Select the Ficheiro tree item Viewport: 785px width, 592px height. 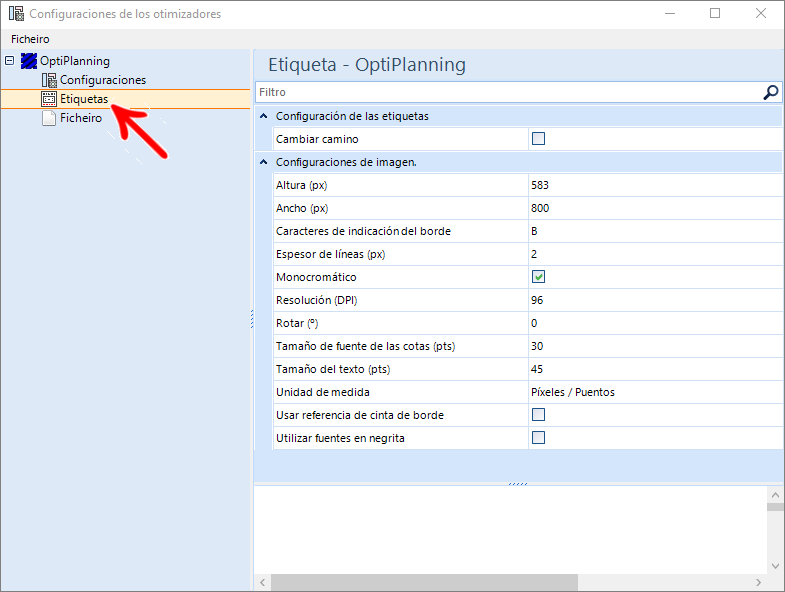[x=81, y=118]
